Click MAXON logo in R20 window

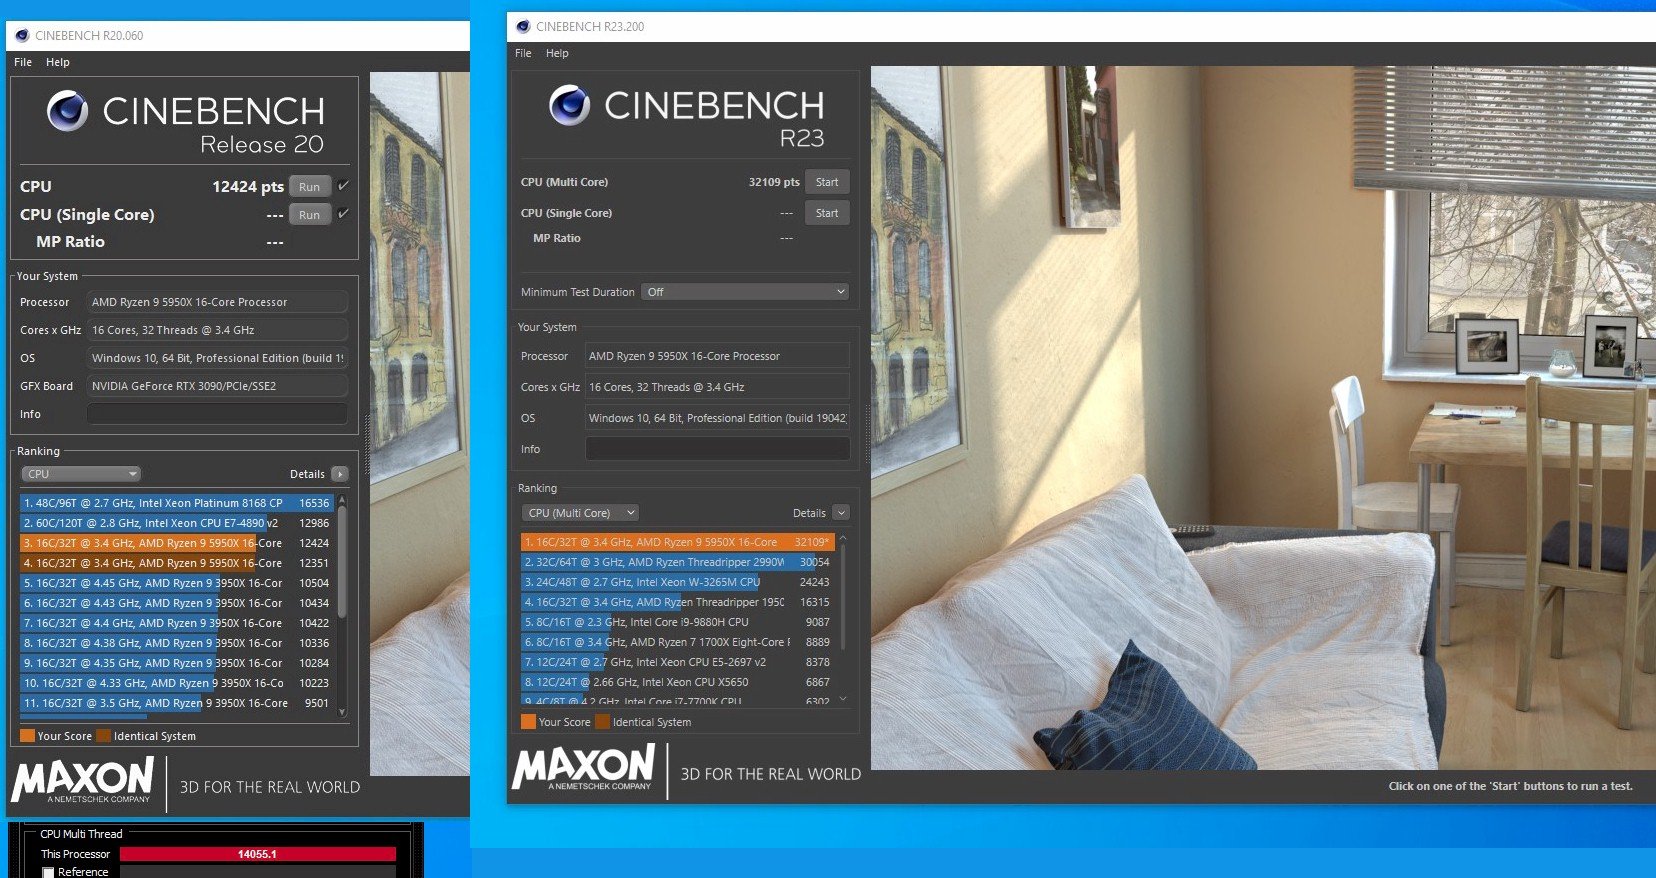coord(83,780)
